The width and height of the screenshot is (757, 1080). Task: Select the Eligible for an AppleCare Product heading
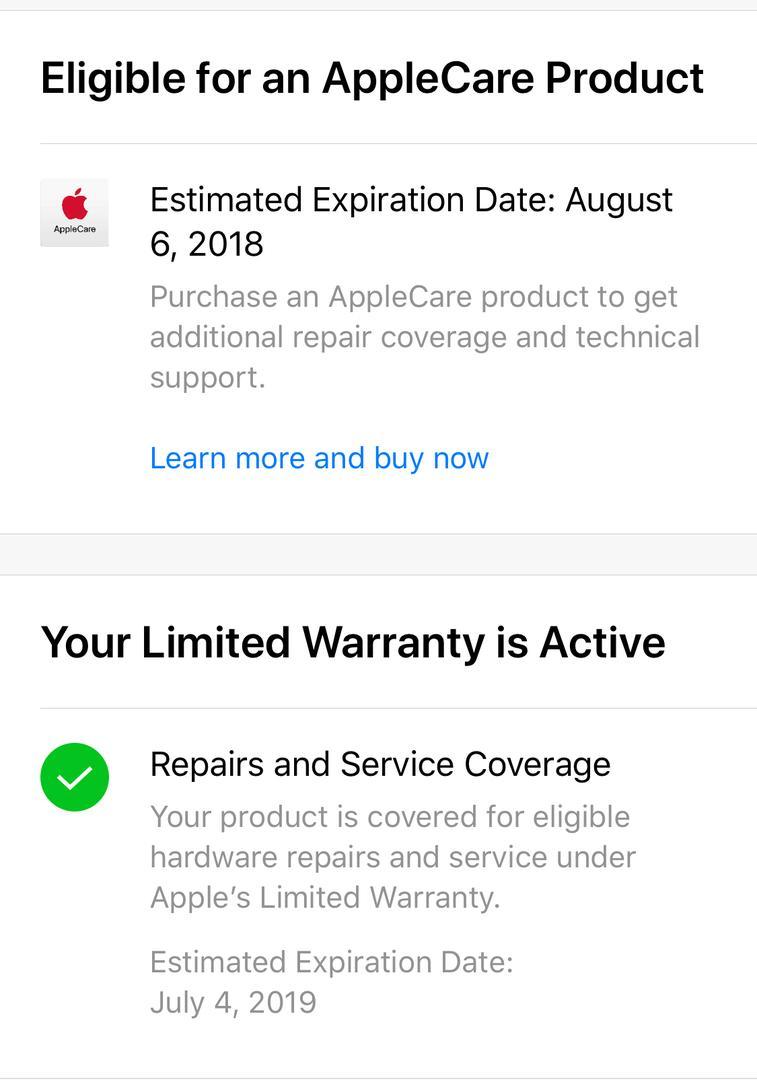(372, 78)
